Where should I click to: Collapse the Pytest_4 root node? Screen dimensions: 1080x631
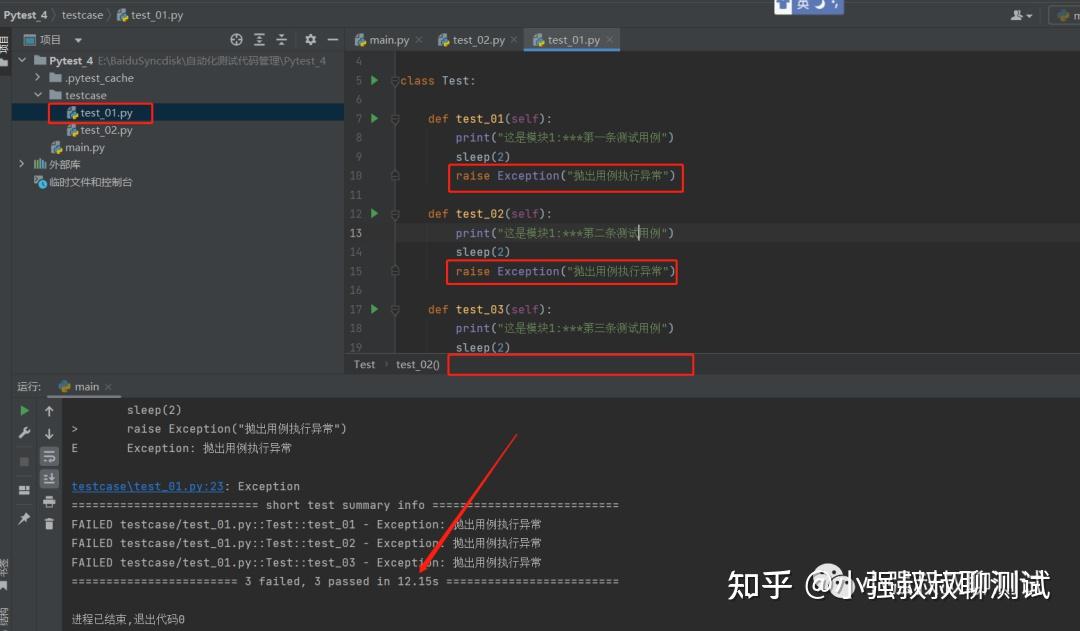(x=22, y=61)
